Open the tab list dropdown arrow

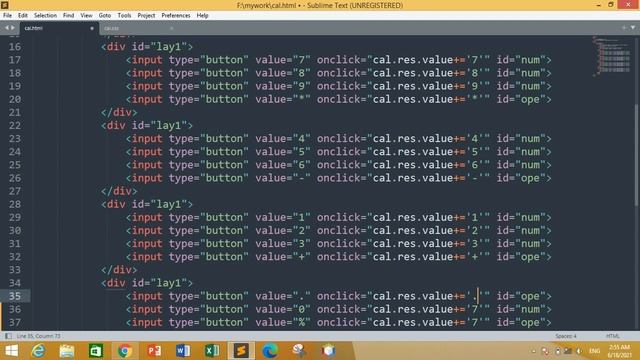click(x=633, y=28)
